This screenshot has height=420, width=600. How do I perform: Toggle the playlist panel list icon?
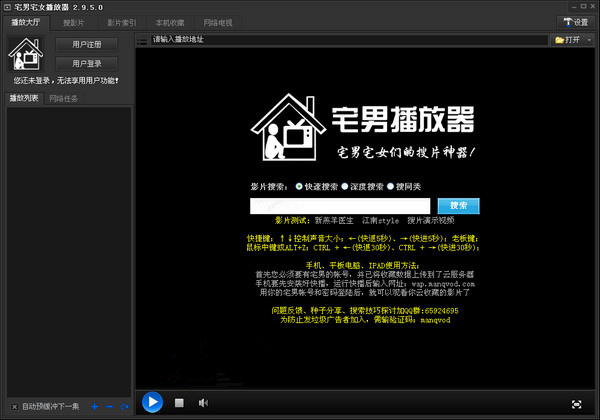[x=142, y=40]
